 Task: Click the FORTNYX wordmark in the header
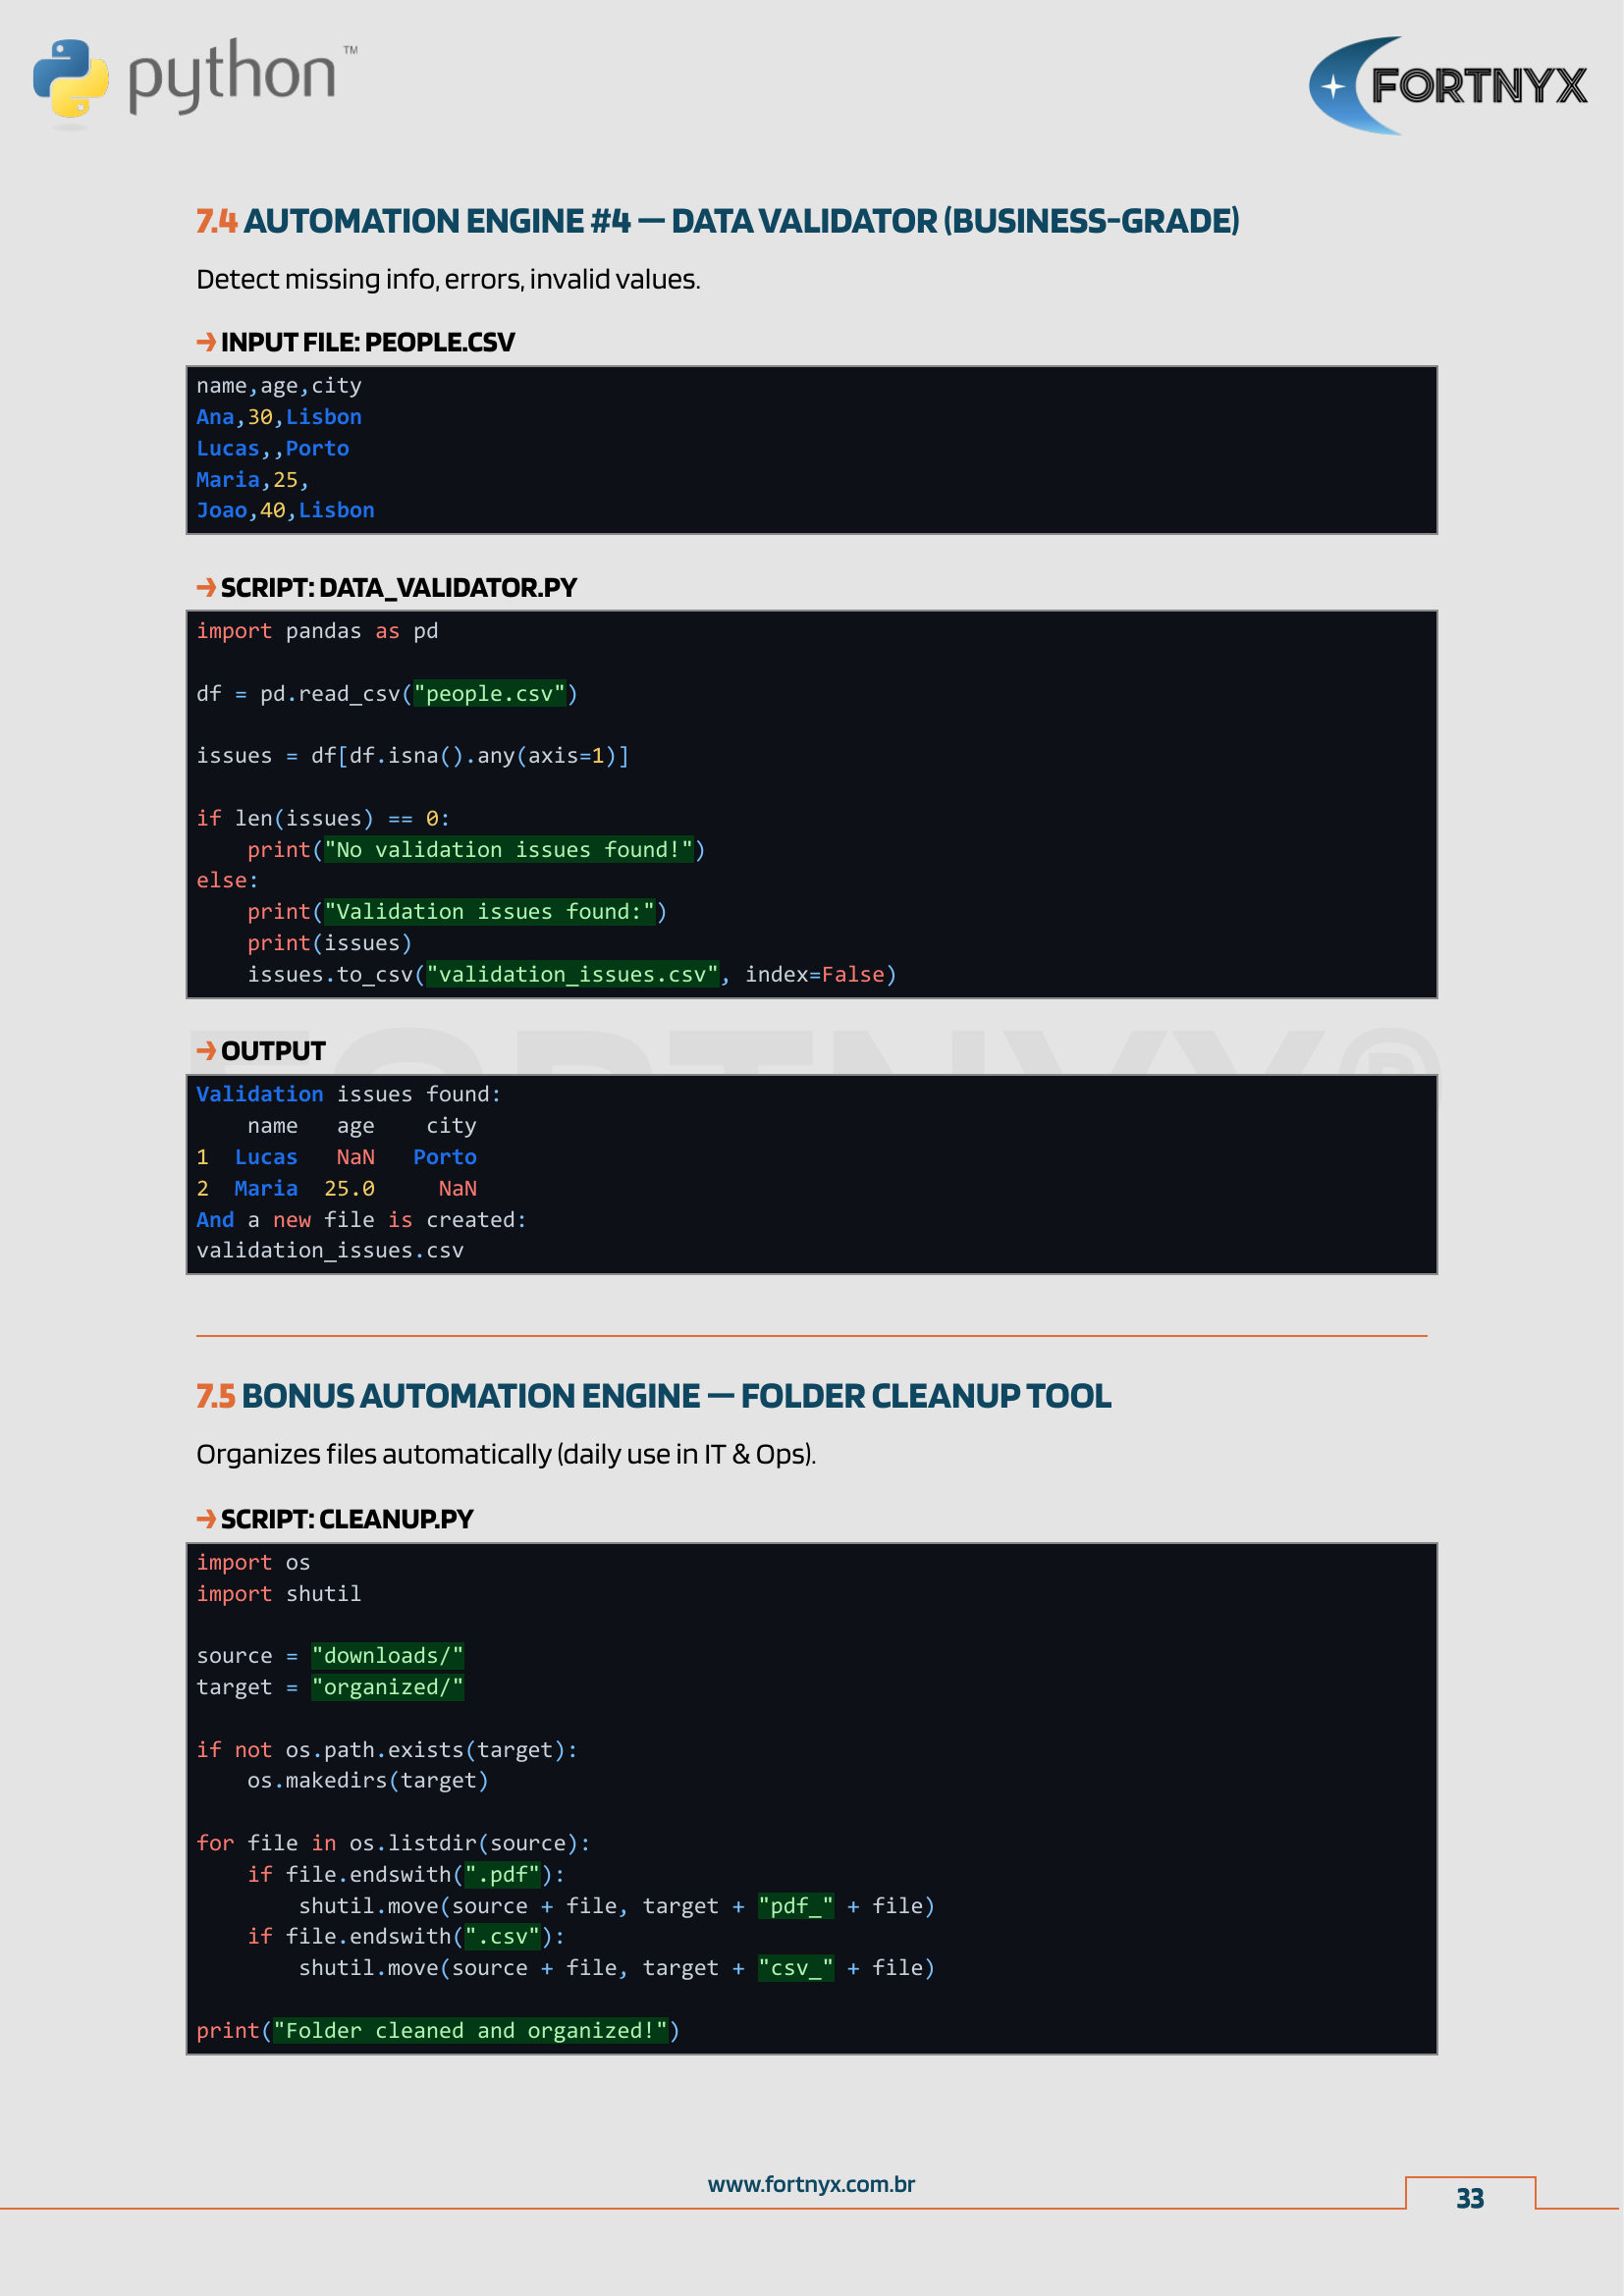point(1478,86)
